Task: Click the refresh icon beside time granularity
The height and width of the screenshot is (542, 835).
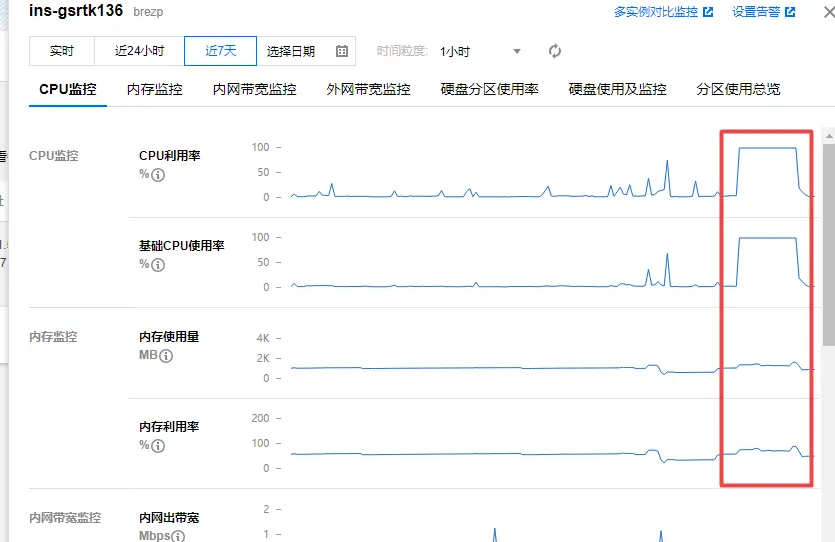Action: click(555, 51)
